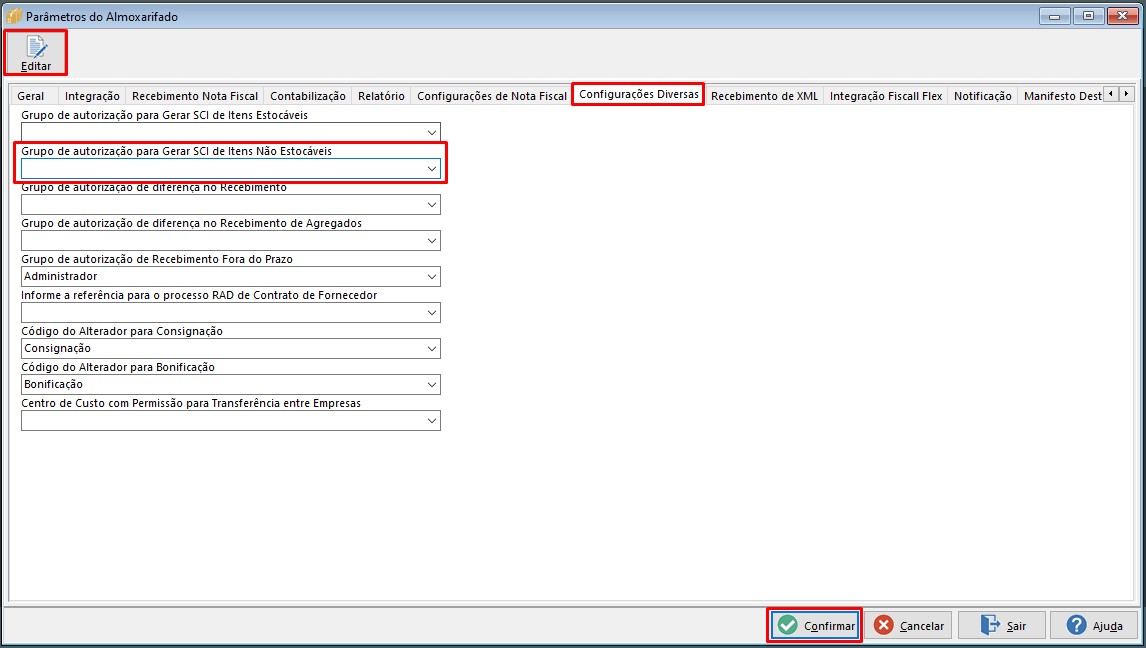Open the RAD de Contrato de Fornecedor dropdown

pyautogui.click(x=431, y=313)
